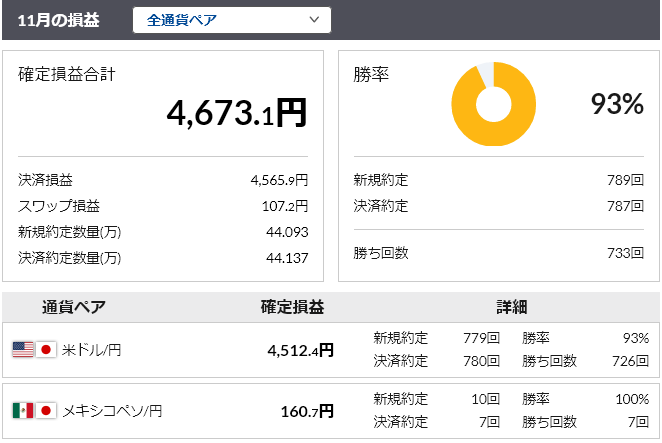Click the 通貨ペア column header
Screen dimensions: 662x443
74,307
